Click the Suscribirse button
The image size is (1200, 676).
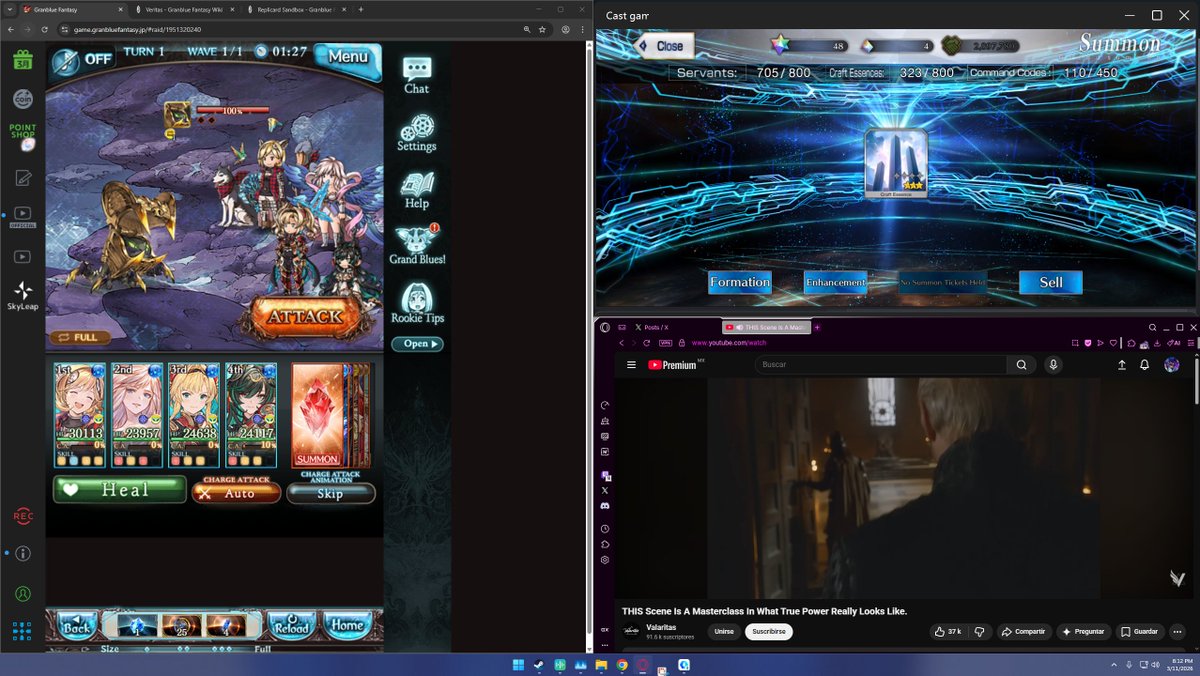point(769,632)
